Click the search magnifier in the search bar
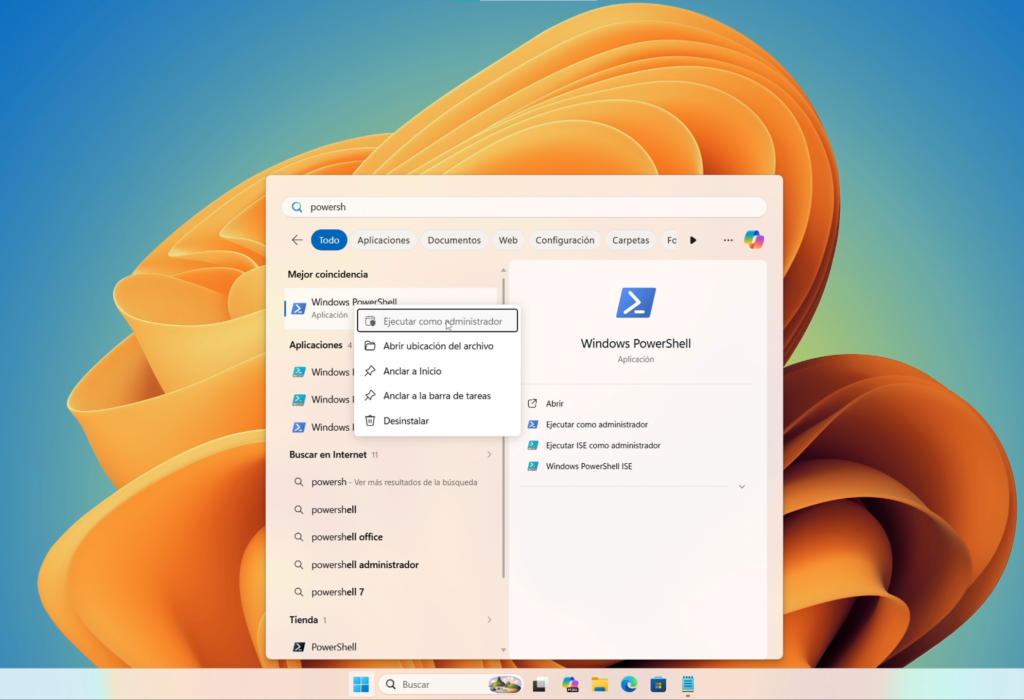This screenshot has height=700, width=1024. tap(297, 206)
